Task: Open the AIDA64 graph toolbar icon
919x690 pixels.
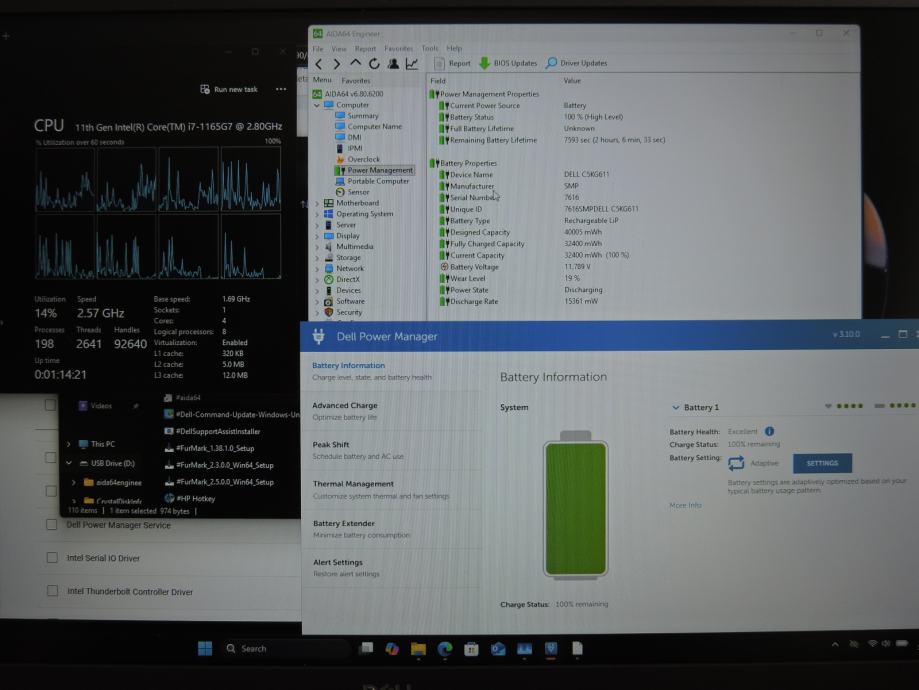Action: click(412, 63)
